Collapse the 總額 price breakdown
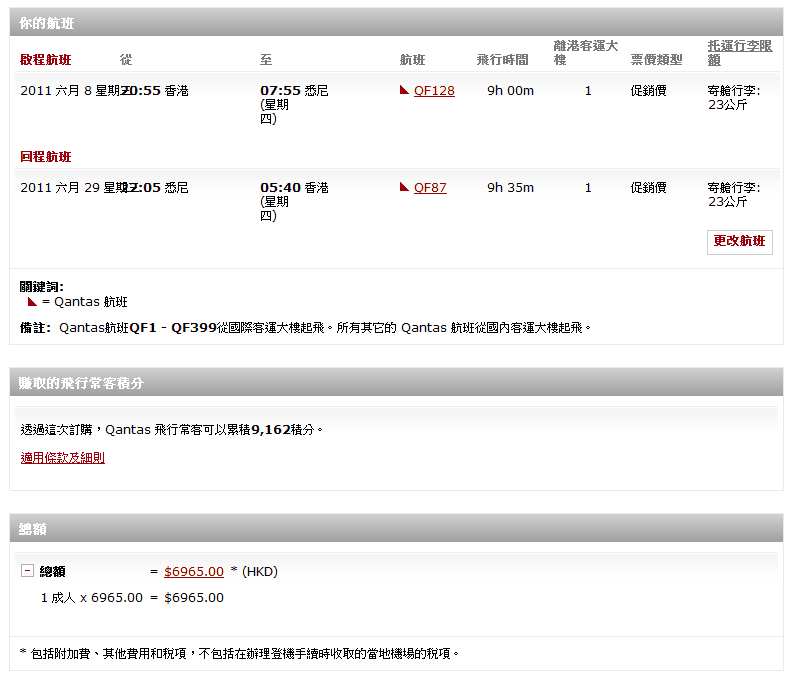The height and width of the screenshot is (688, 795). tap(27, 571)
